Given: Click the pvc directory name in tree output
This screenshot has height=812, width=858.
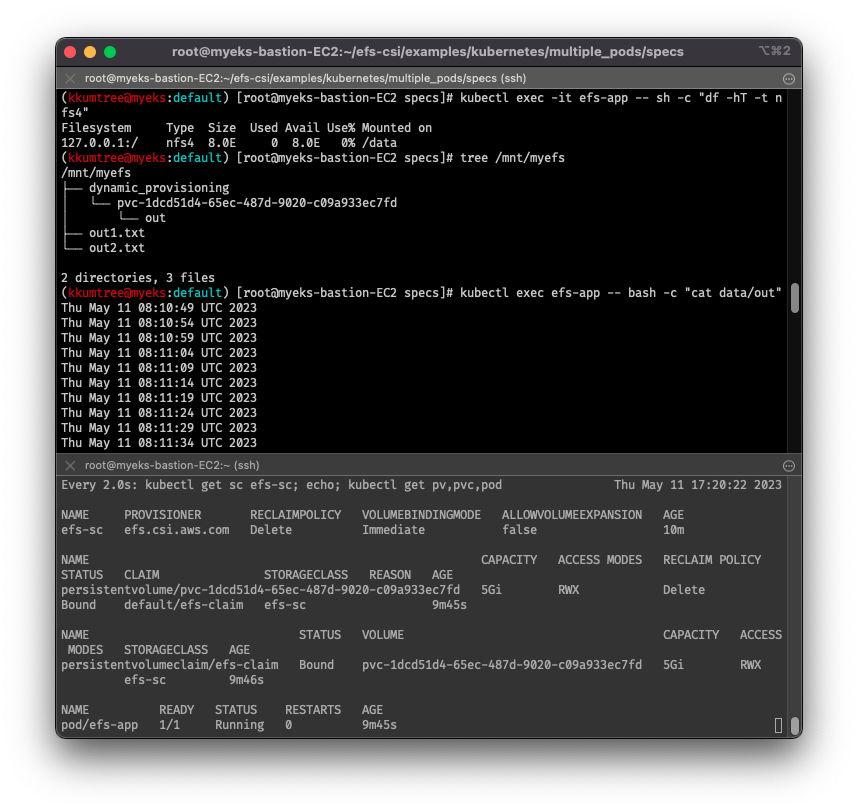Looking at the screenshot, I should tap(257, 203).
